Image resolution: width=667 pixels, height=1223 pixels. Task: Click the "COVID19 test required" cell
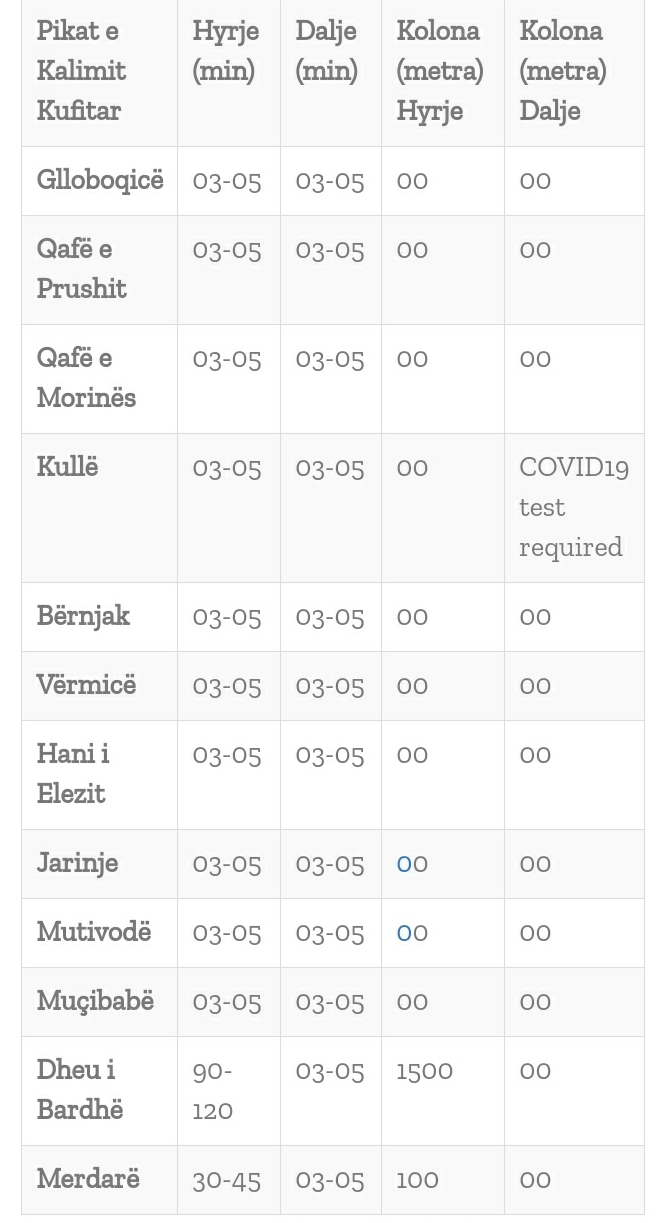573,507
